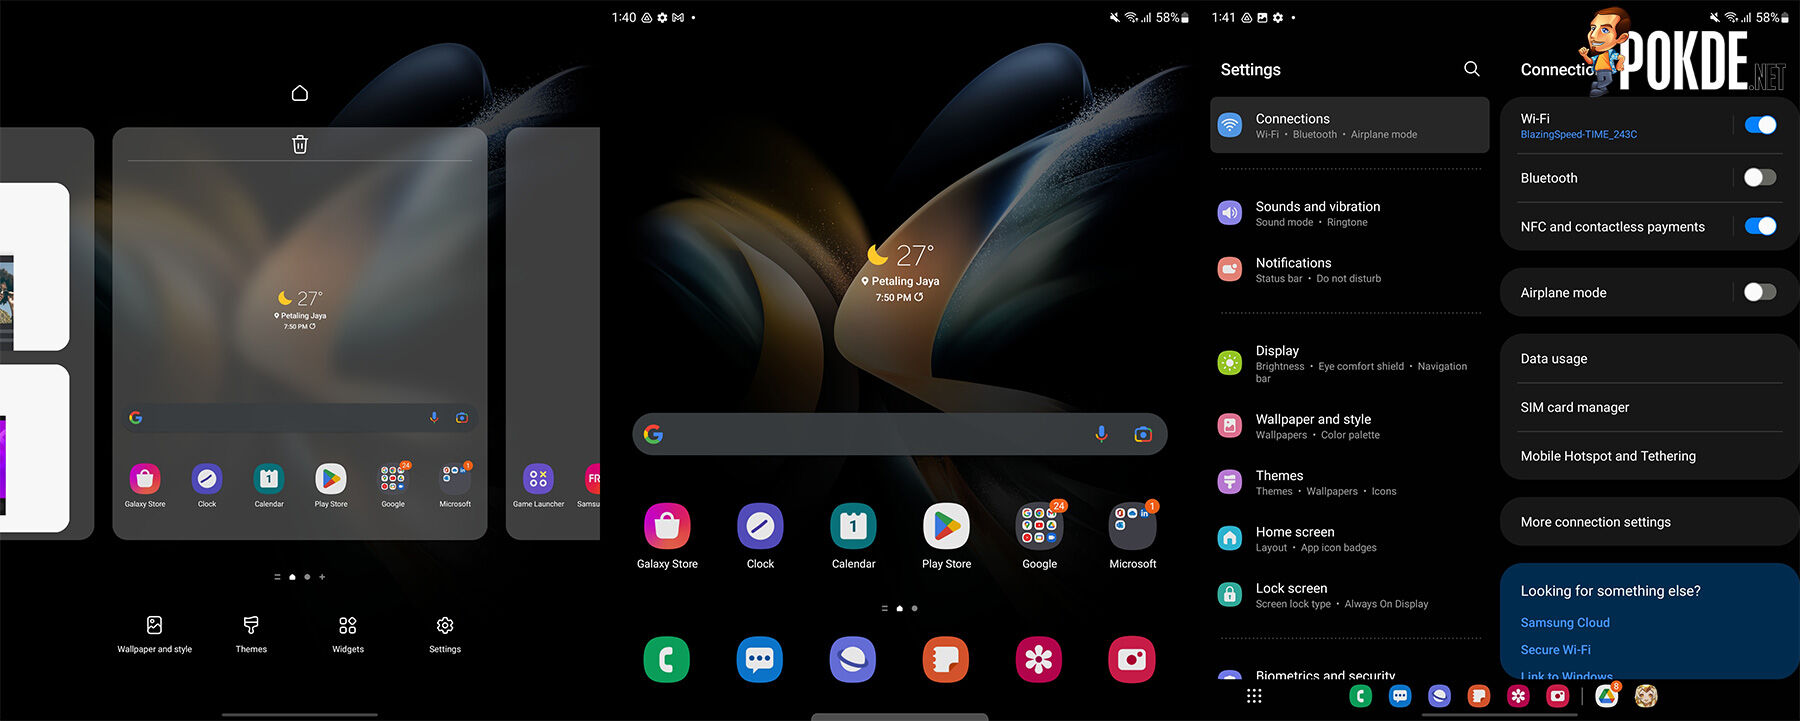Launch Samsung Internet from the home dock
This screenshot has width=1800, height=721.
(853, 660)
